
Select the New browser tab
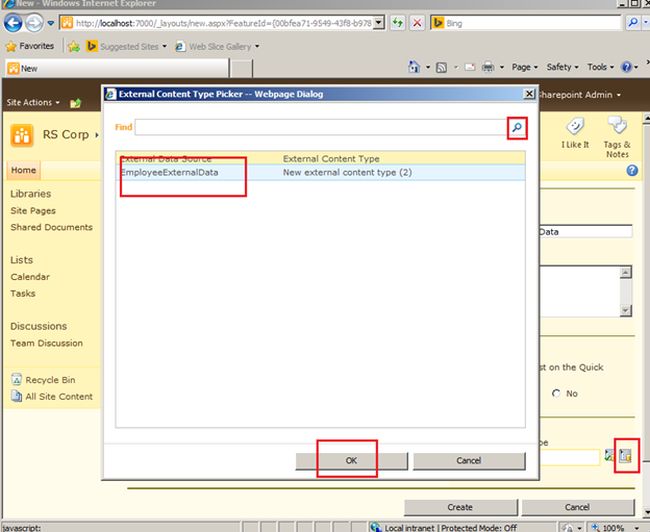[x=117, y=68]
